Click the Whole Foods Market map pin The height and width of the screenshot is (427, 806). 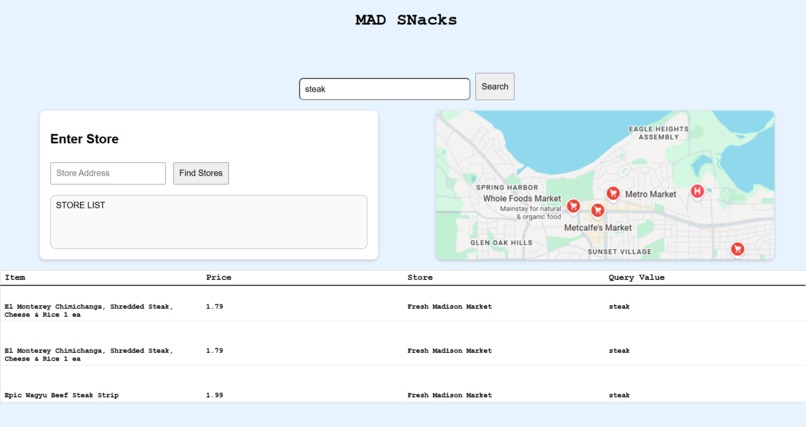click(573, 206)
